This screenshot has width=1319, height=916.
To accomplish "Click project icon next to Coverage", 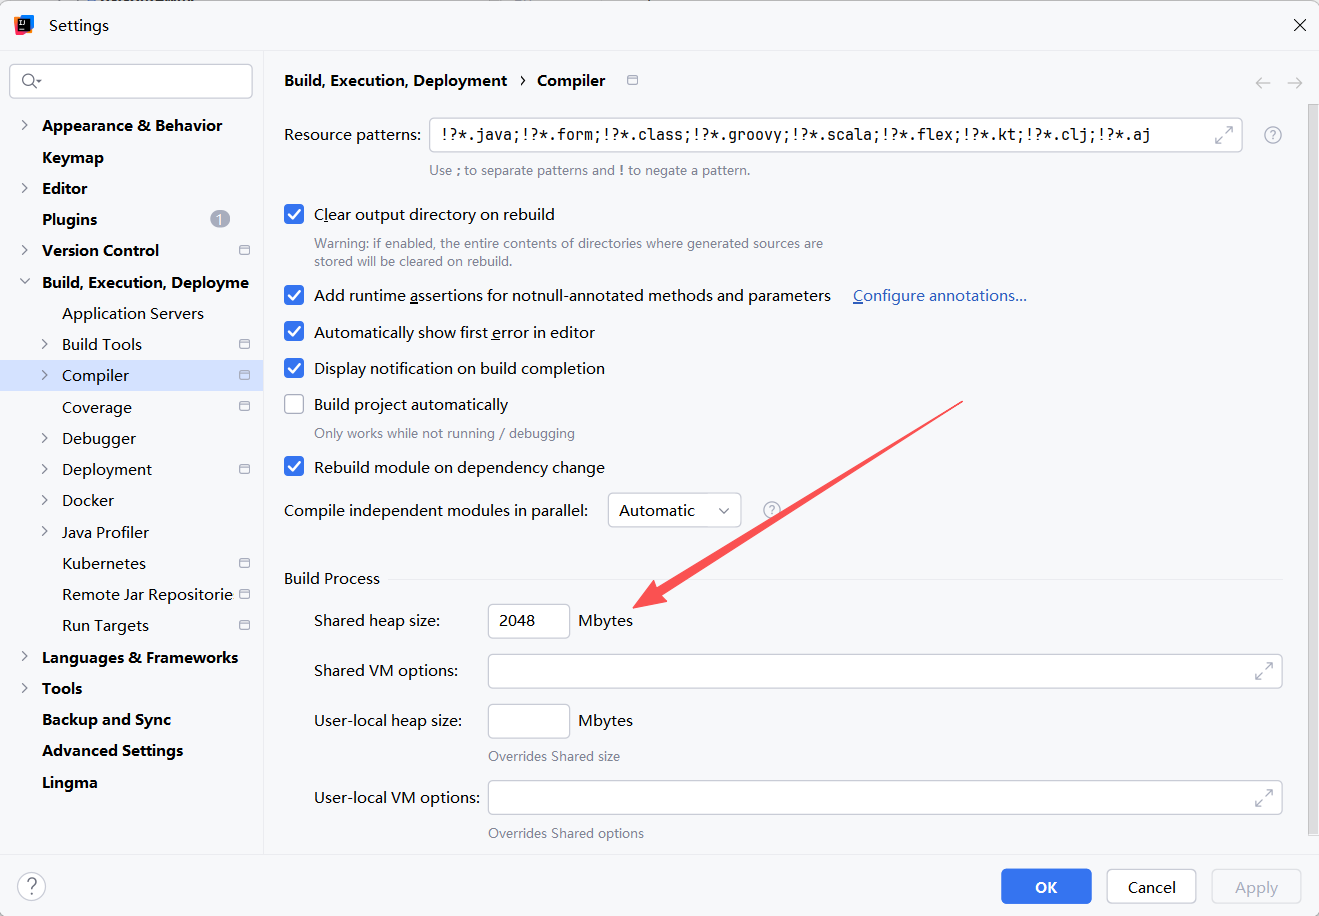I will pyautogui.click(x=244, y=406).
